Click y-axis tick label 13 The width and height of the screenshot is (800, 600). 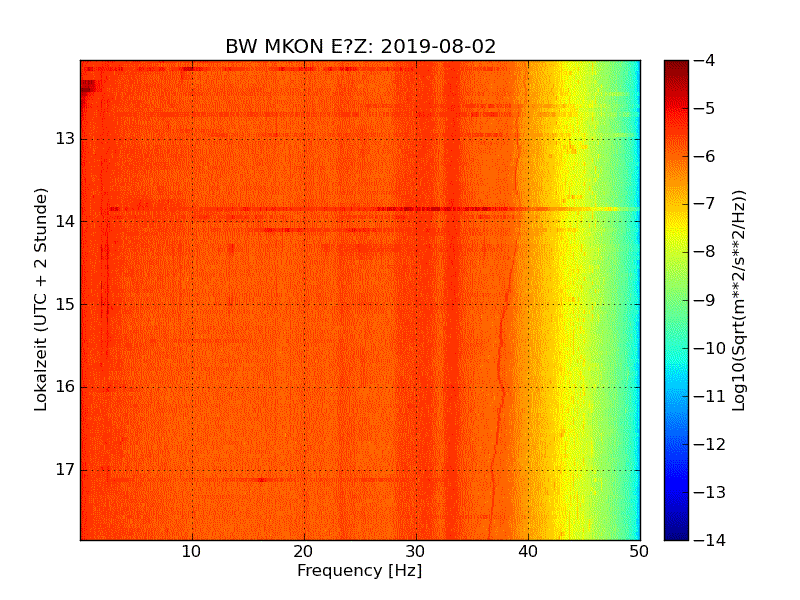(x=65, y=139)
